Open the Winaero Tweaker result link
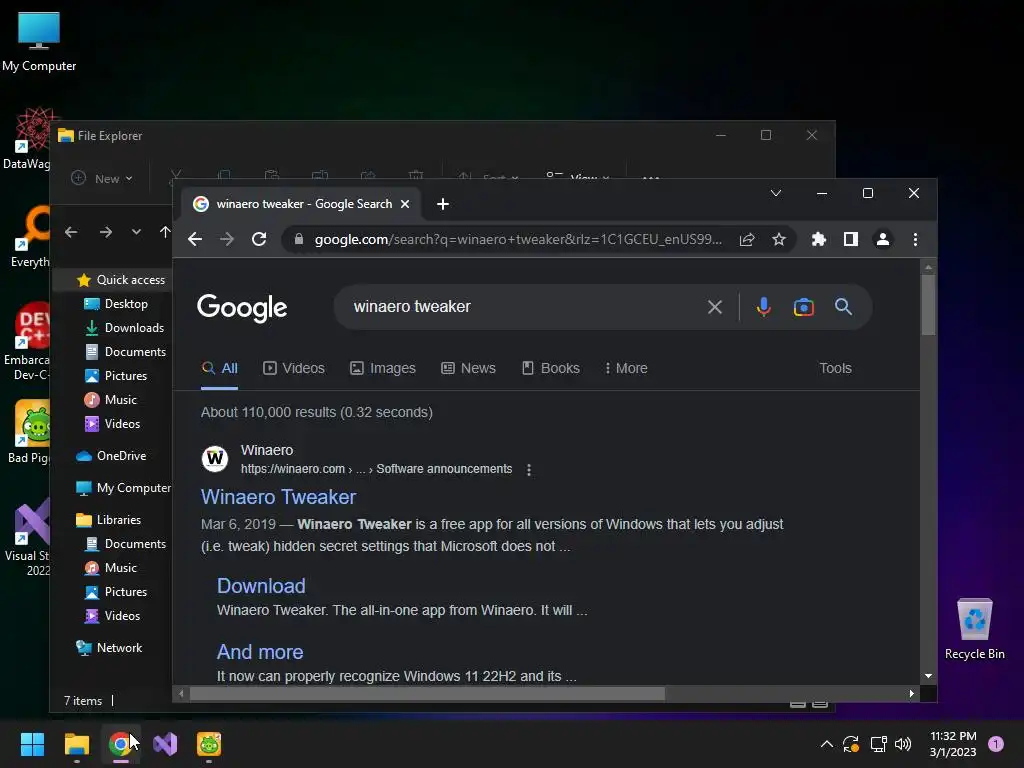The width and height of the screenshot is (1024, 768). tap(278, 497)
